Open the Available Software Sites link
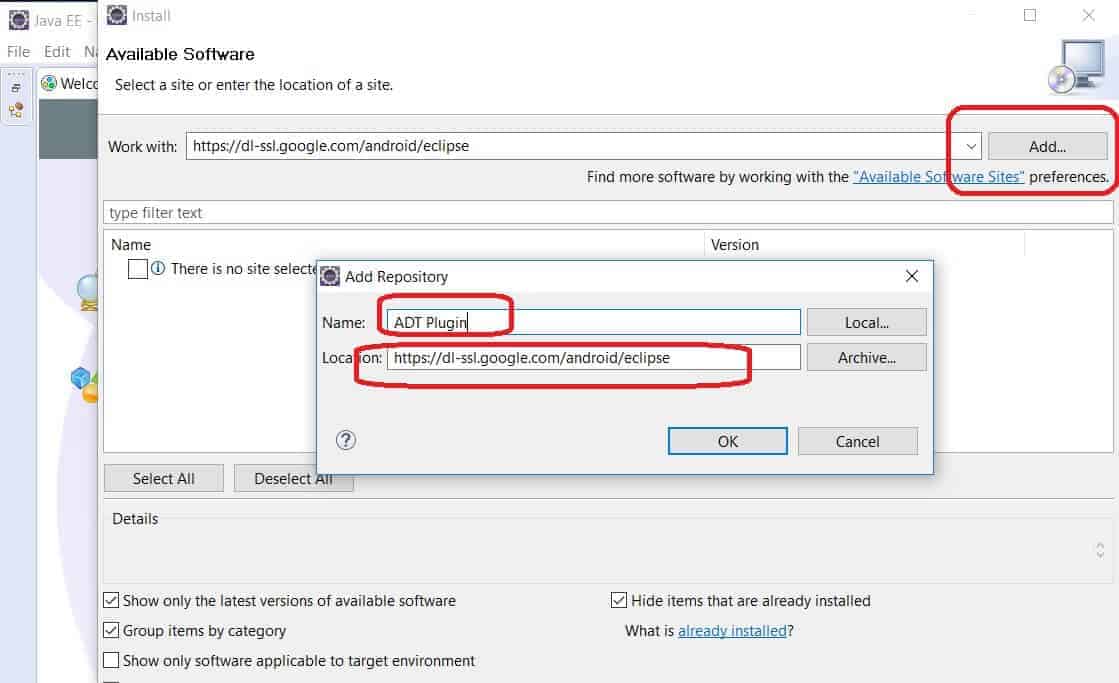1119x683 pixels. point(938,177)
